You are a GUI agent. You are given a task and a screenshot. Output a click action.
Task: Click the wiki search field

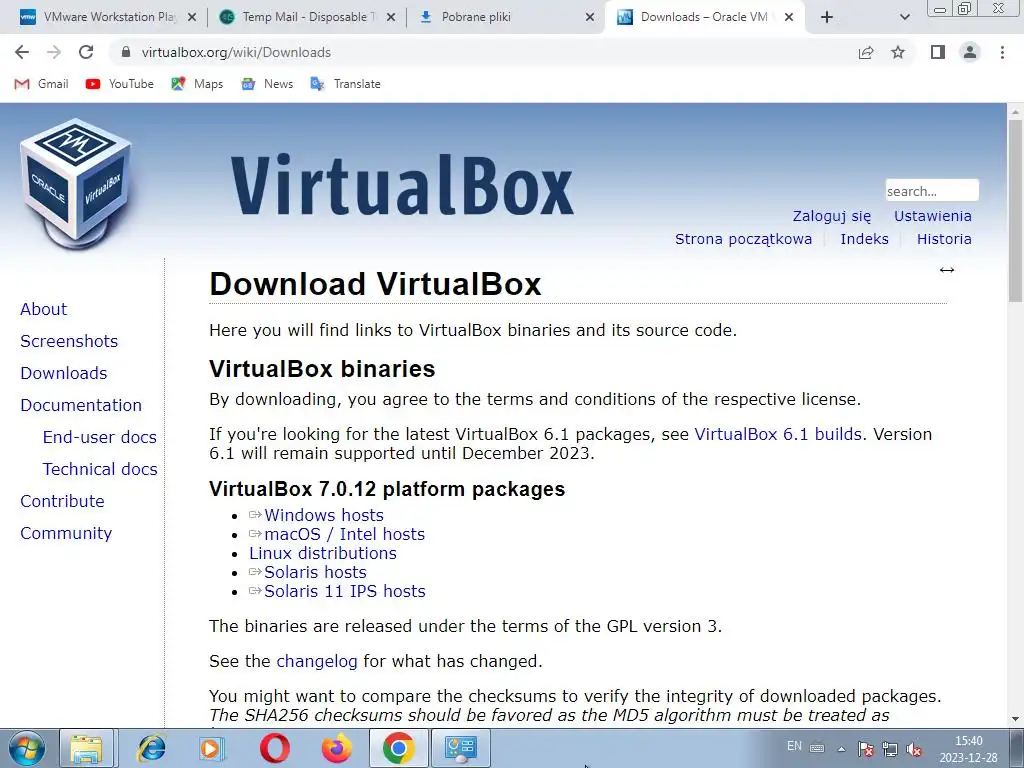[x=932, y=191]
